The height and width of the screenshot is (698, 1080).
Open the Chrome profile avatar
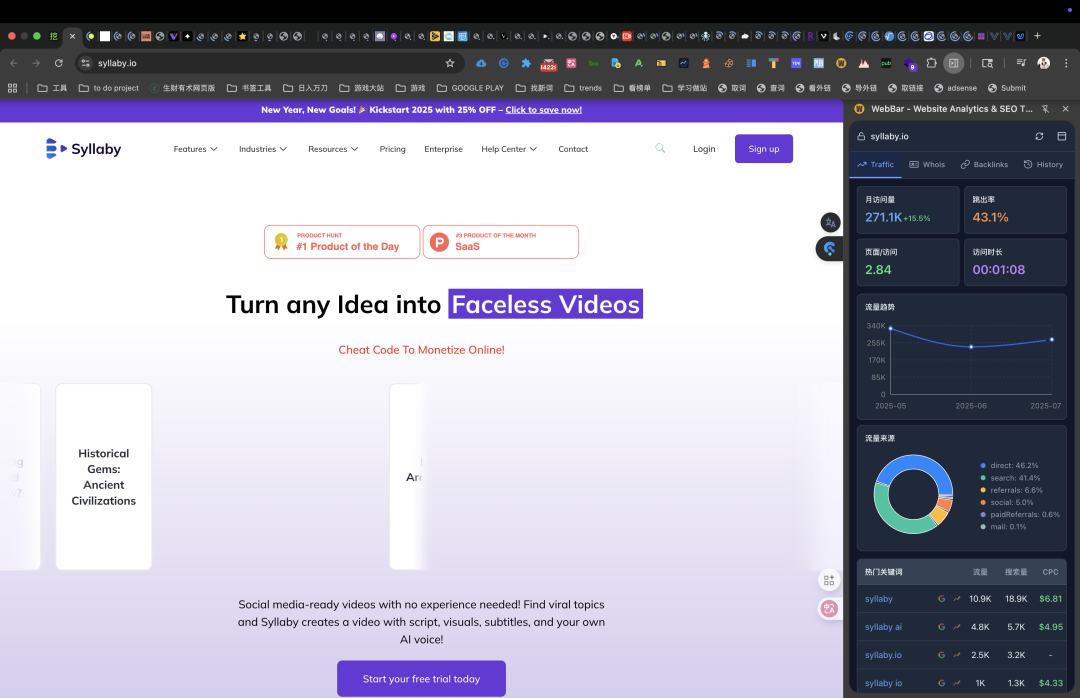pos(1043,63)
